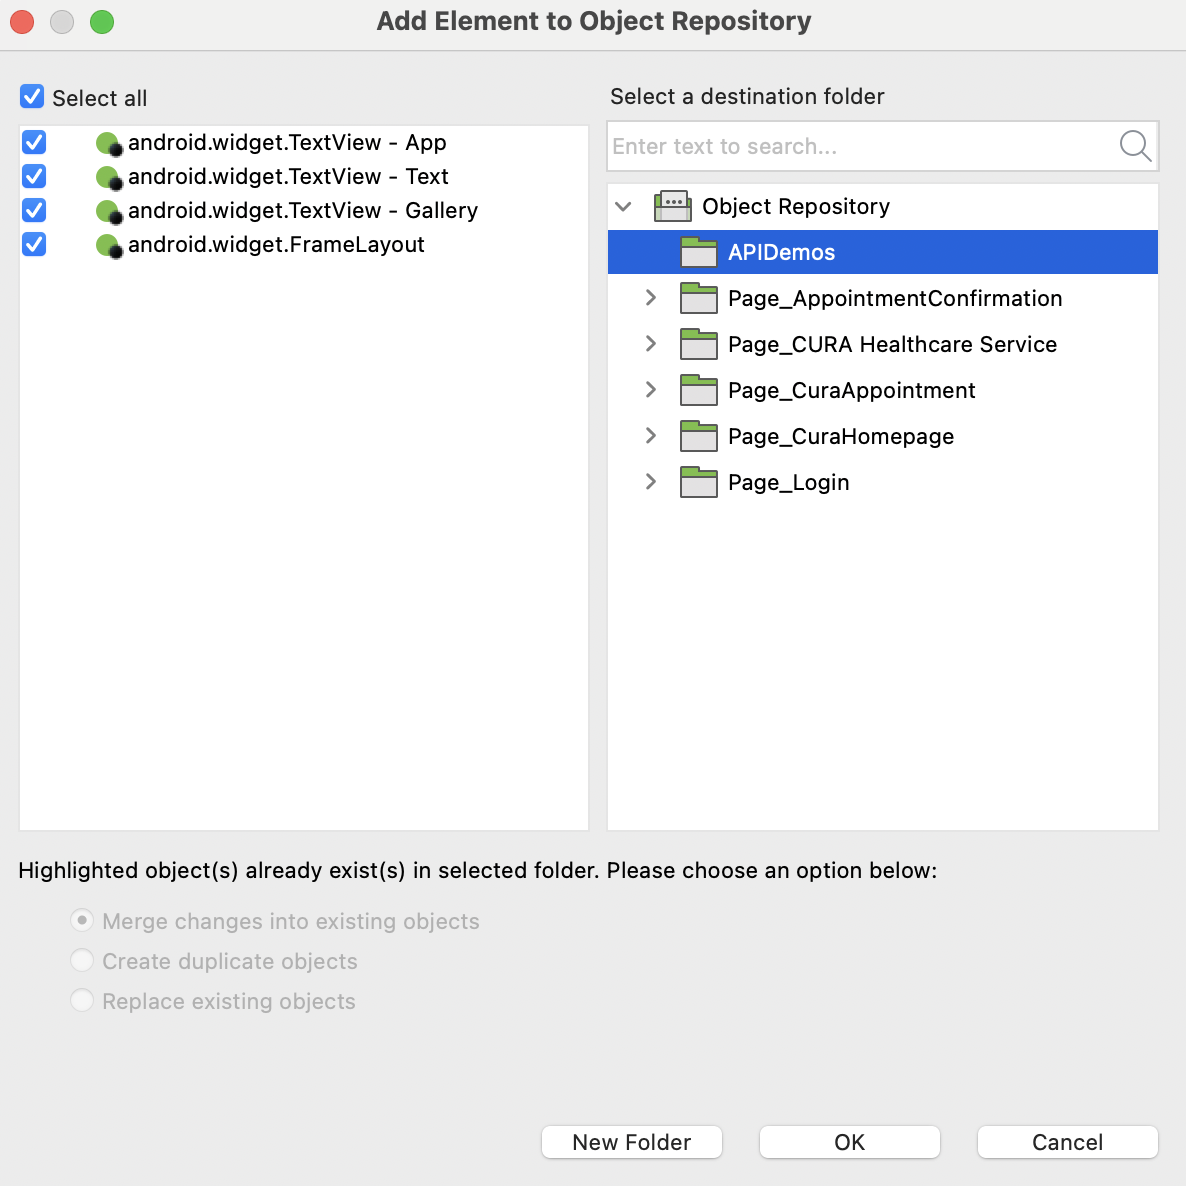Click the Page_Login folder icon

click(699, 482)
